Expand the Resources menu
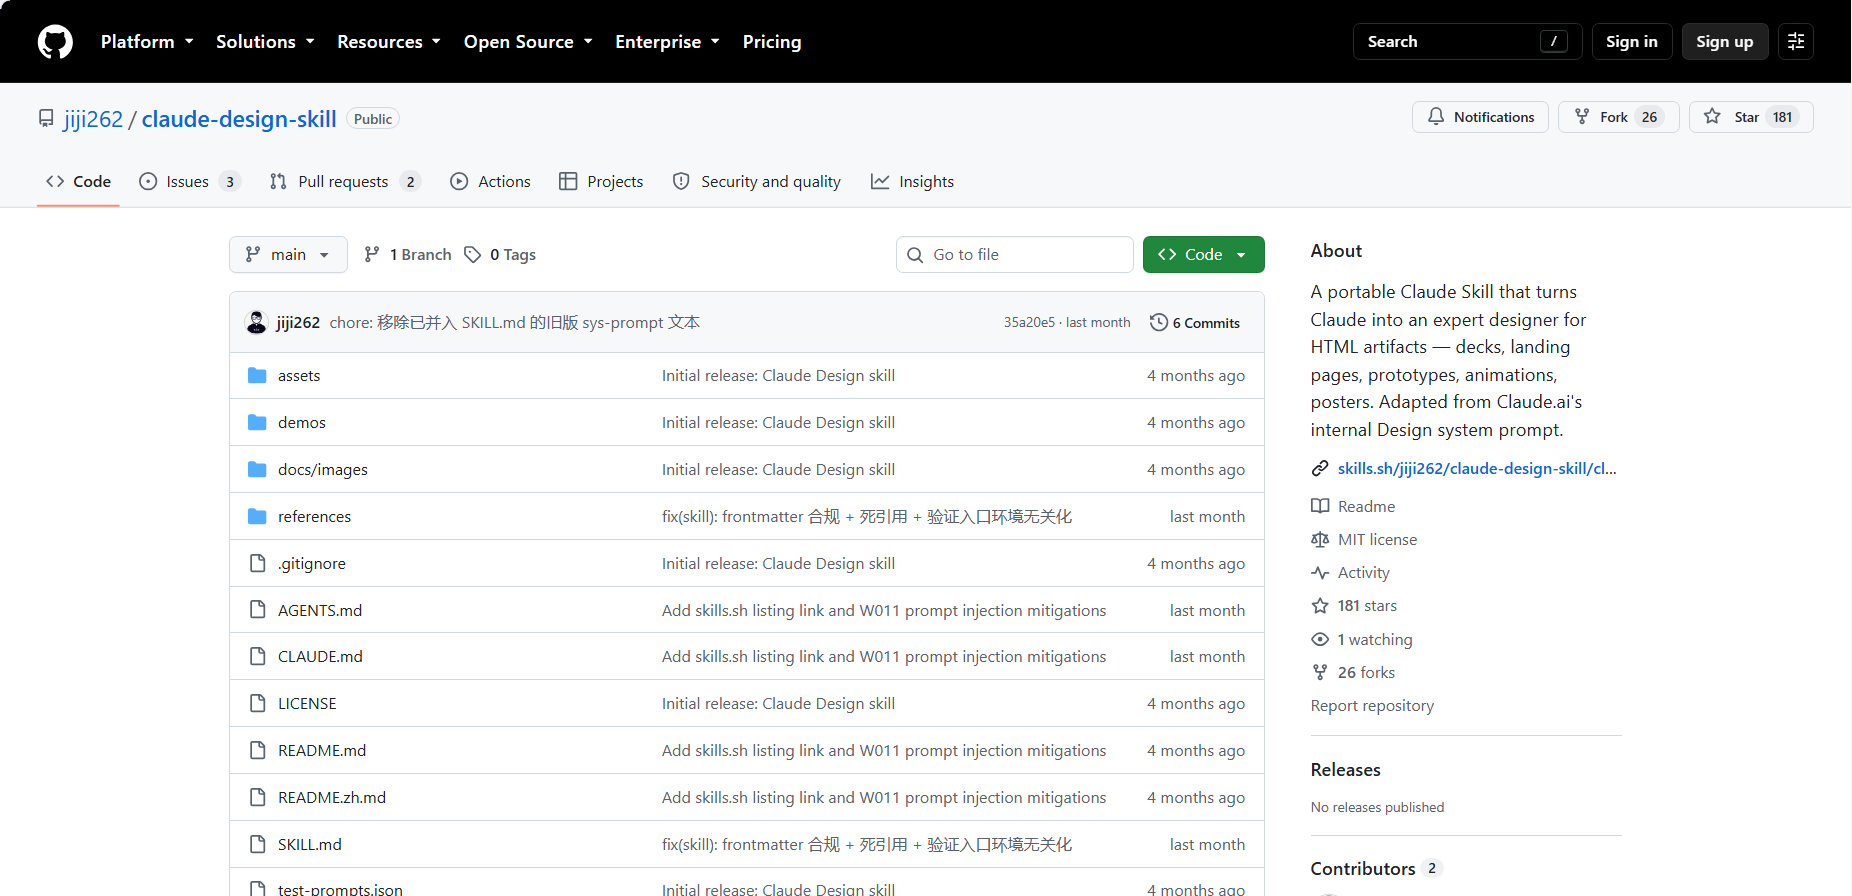1852x896 pixels. (388, 42)
